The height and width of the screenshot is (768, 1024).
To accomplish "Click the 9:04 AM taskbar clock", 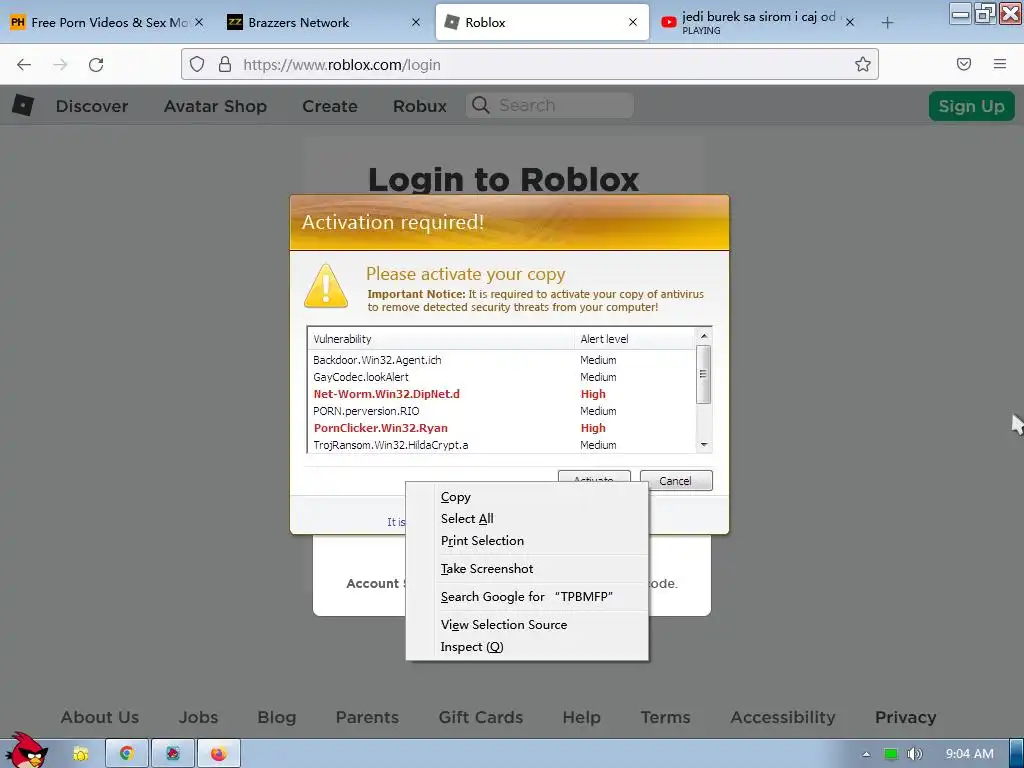I will (970, 754).
